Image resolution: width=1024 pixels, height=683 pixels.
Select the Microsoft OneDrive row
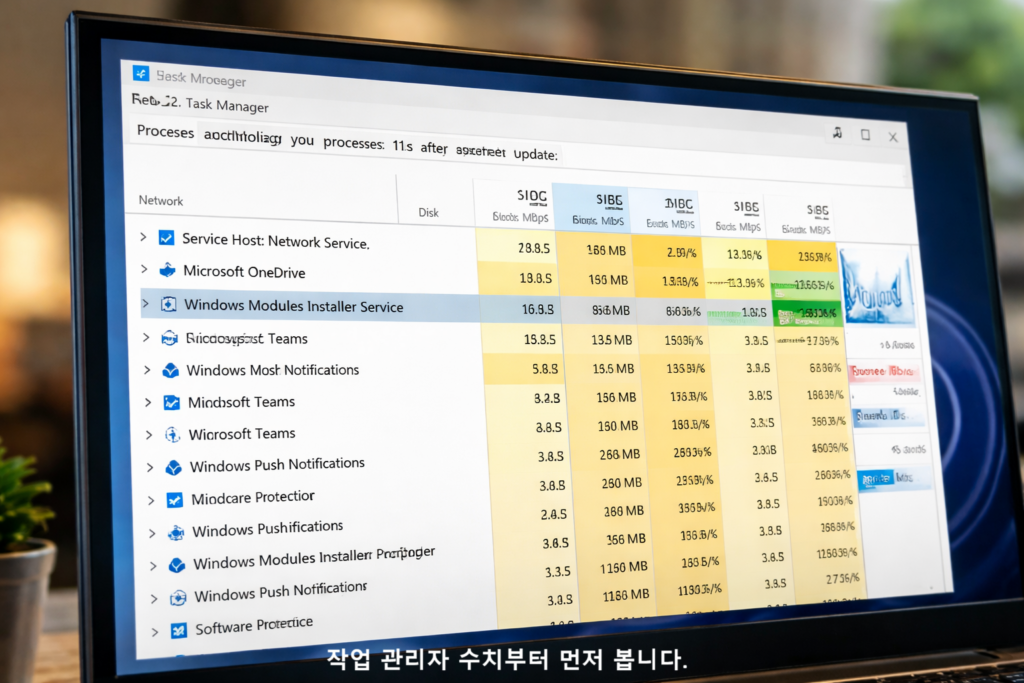[x=488, y=276]
